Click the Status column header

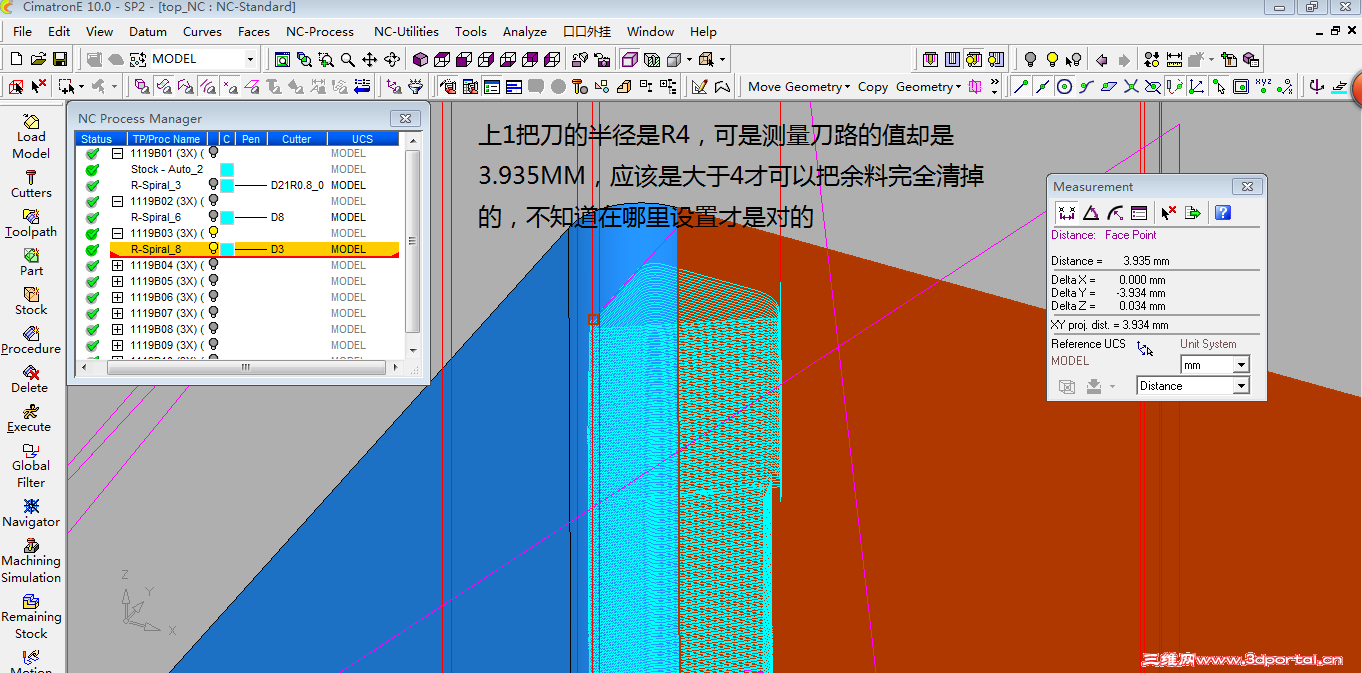click(97, 139)
